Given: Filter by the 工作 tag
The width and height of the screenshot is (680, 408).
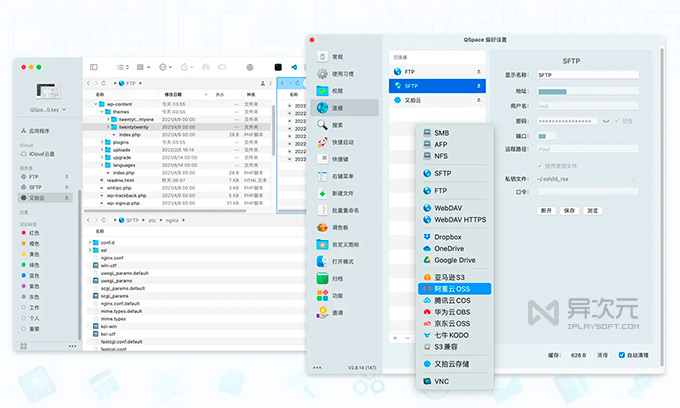Looking at the screenshot, I should point(30,307).
